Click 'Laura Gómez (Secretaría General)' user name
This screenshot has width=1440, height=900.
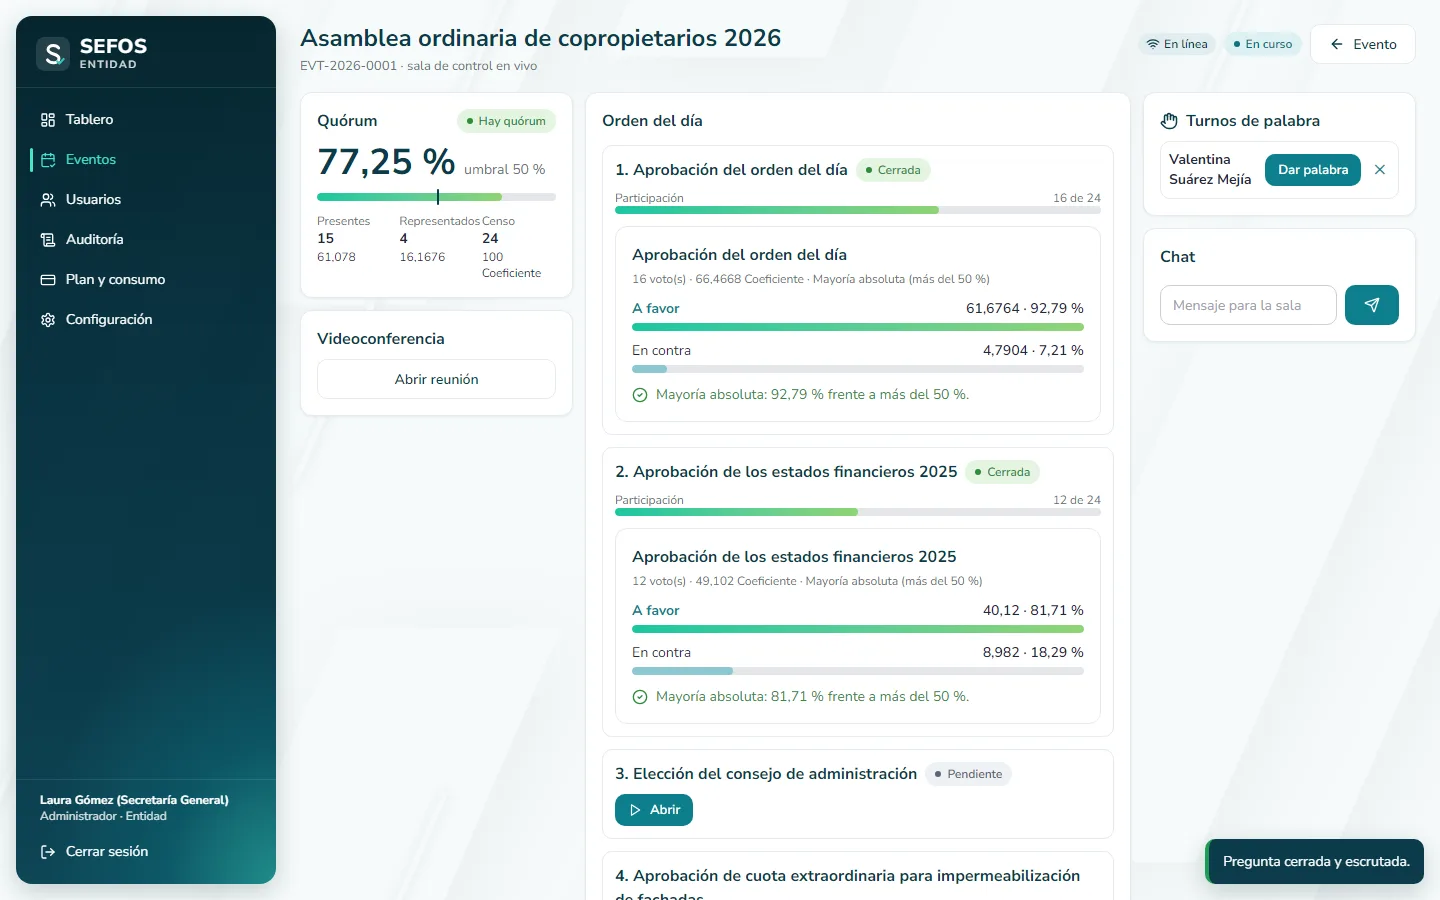pyautogui.click(x=134, y=800)
